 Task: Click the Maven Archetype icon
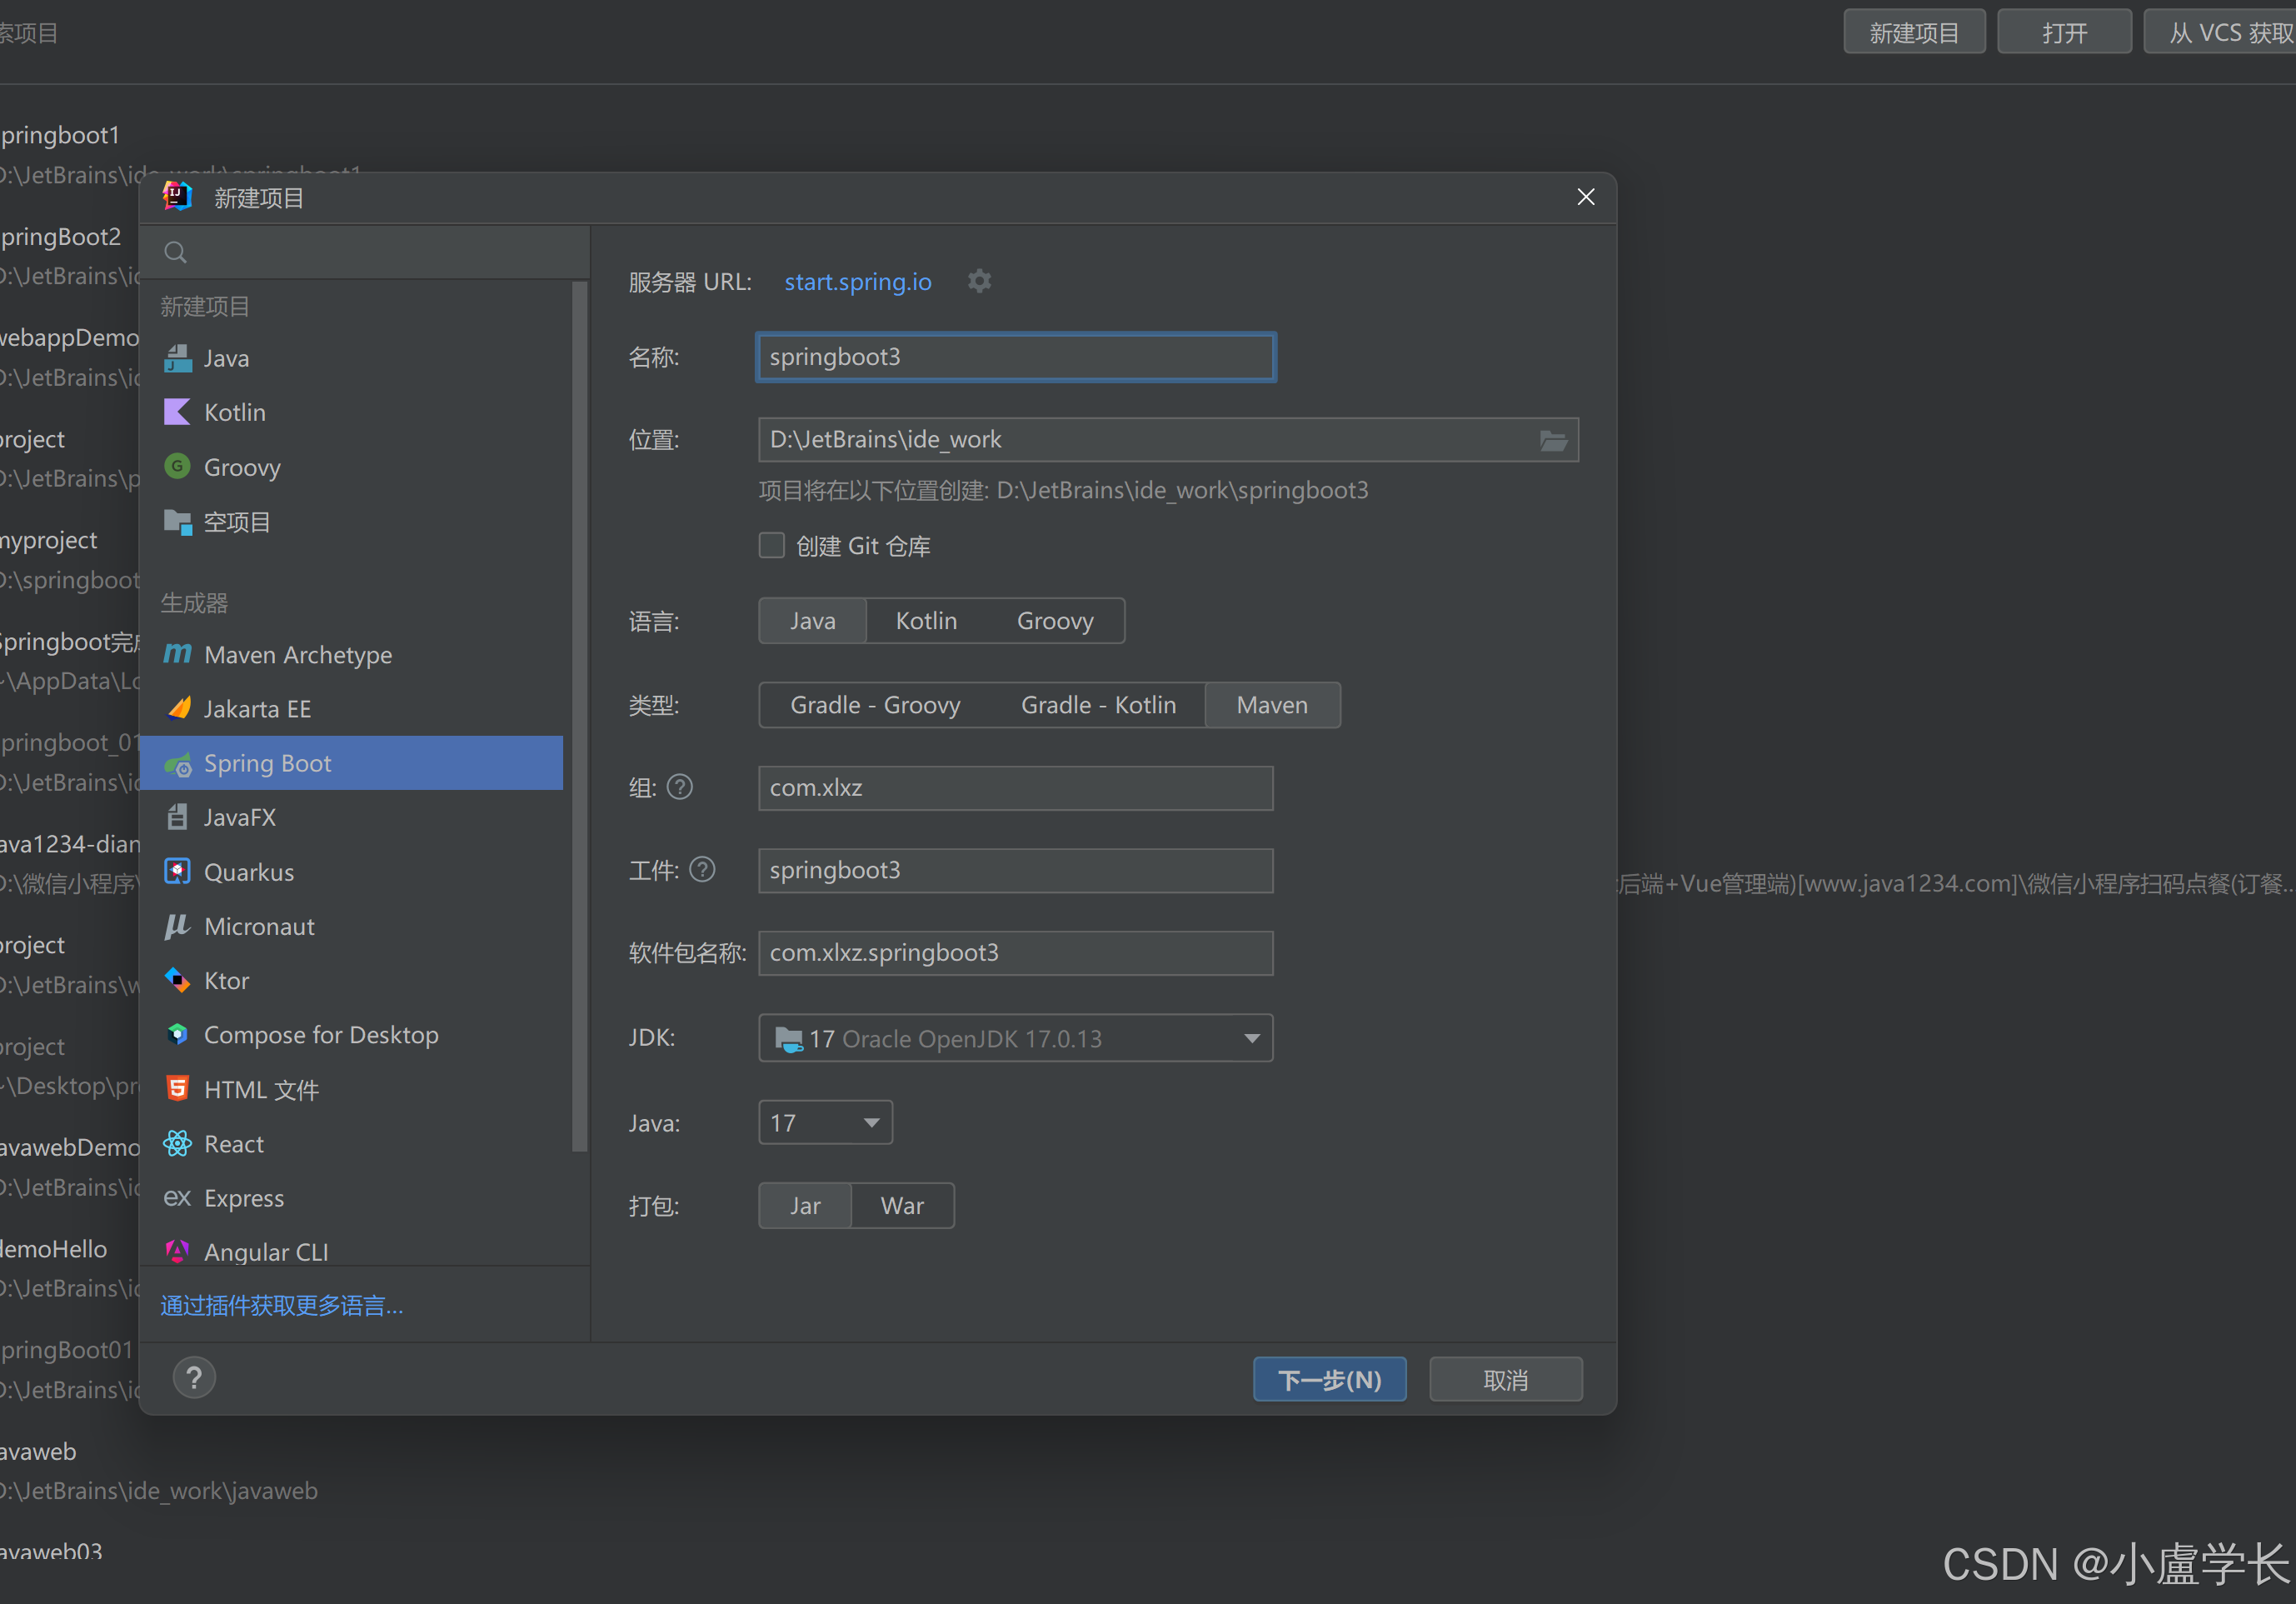[177, 654]
